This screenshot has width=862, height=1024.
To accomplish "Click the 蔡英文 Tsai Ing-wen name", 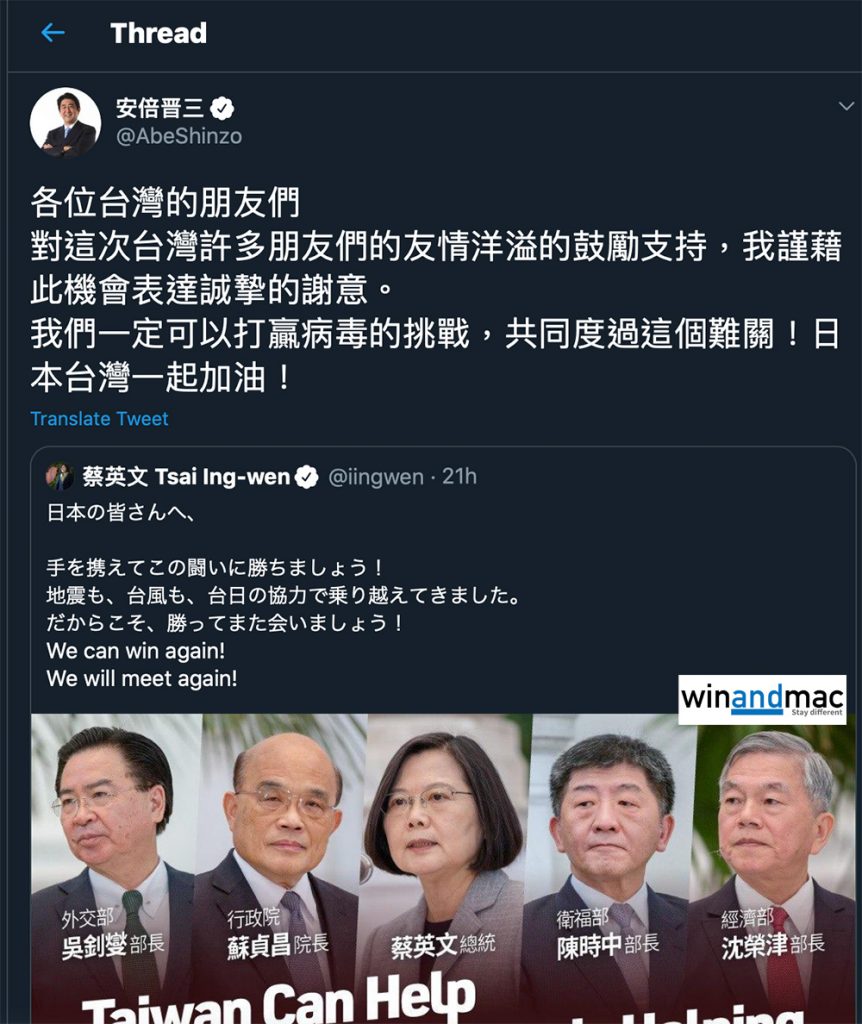I will tap(186, 477).
